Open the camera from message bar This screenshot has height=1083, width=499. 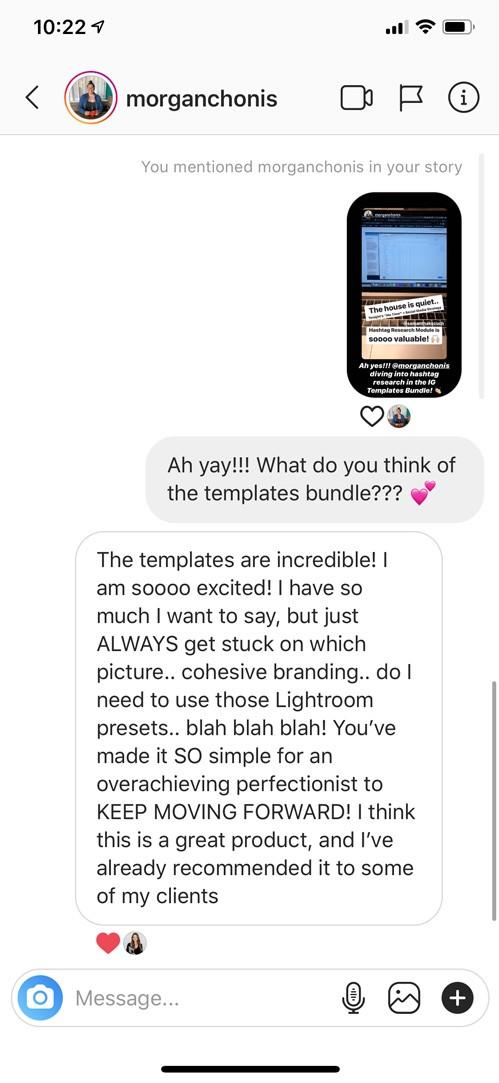pos(40,998)
